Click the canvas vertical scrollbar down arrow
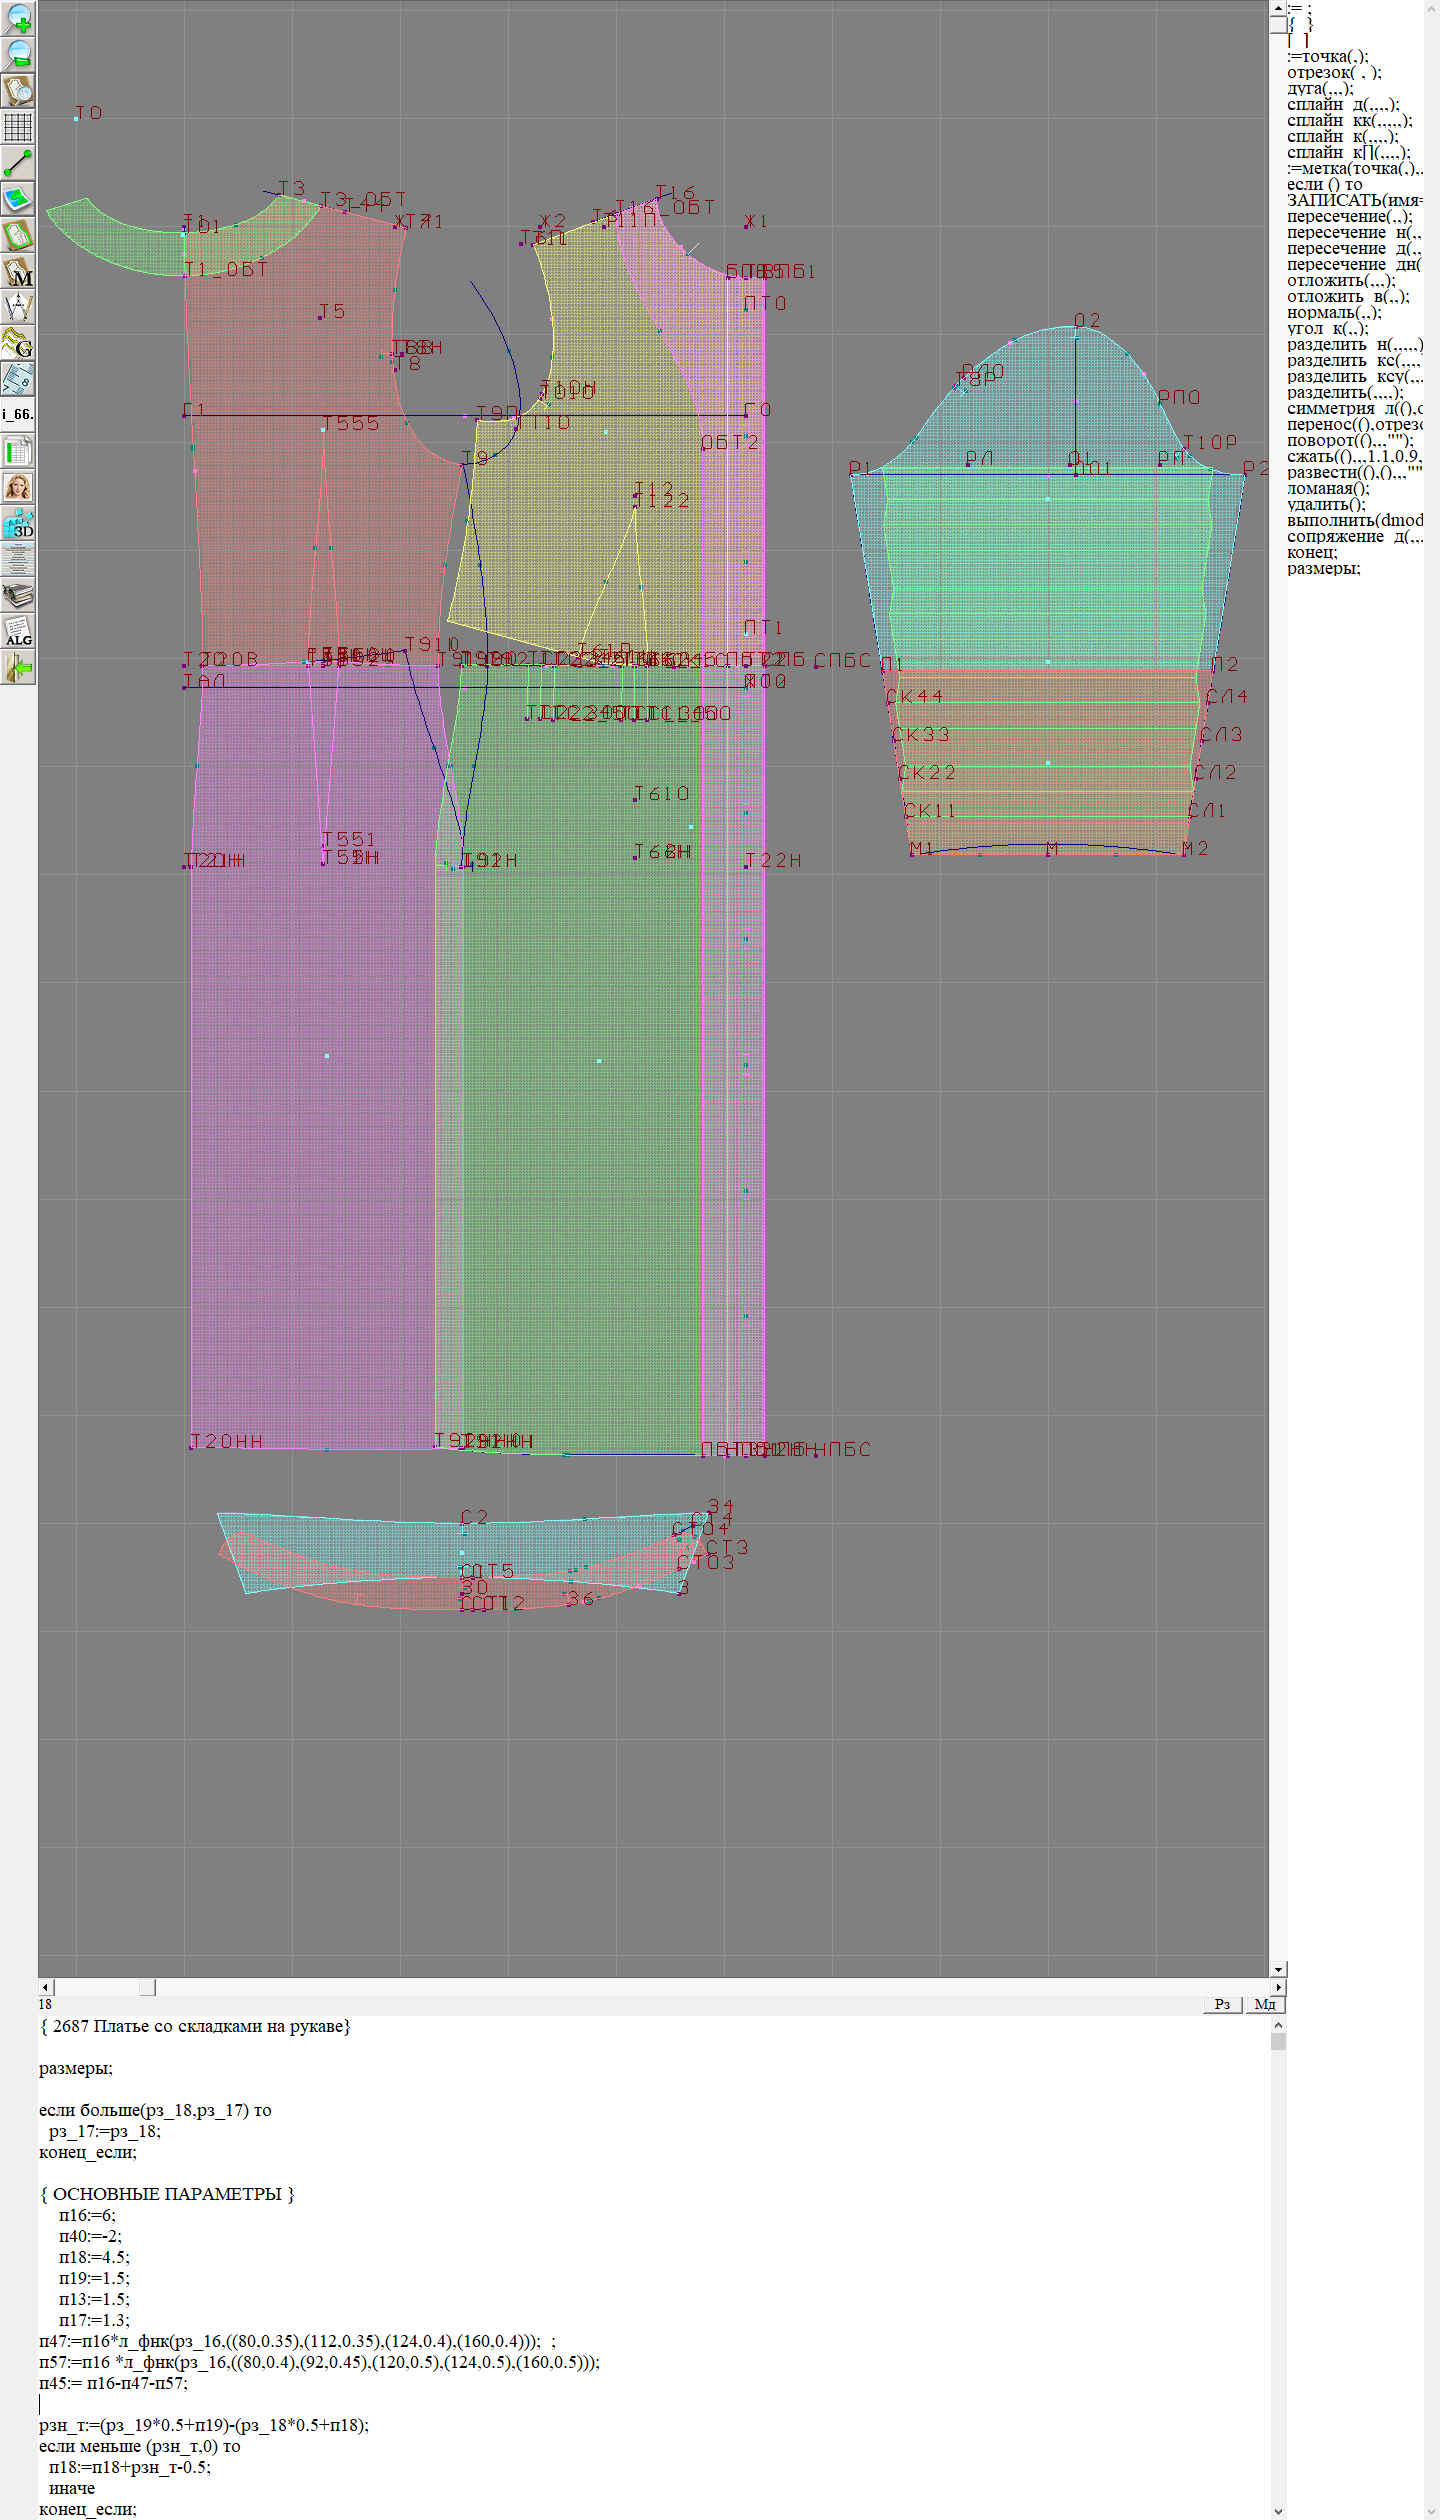This screenshot has width=1440, height=2520. click(x=1278, y=1969)
